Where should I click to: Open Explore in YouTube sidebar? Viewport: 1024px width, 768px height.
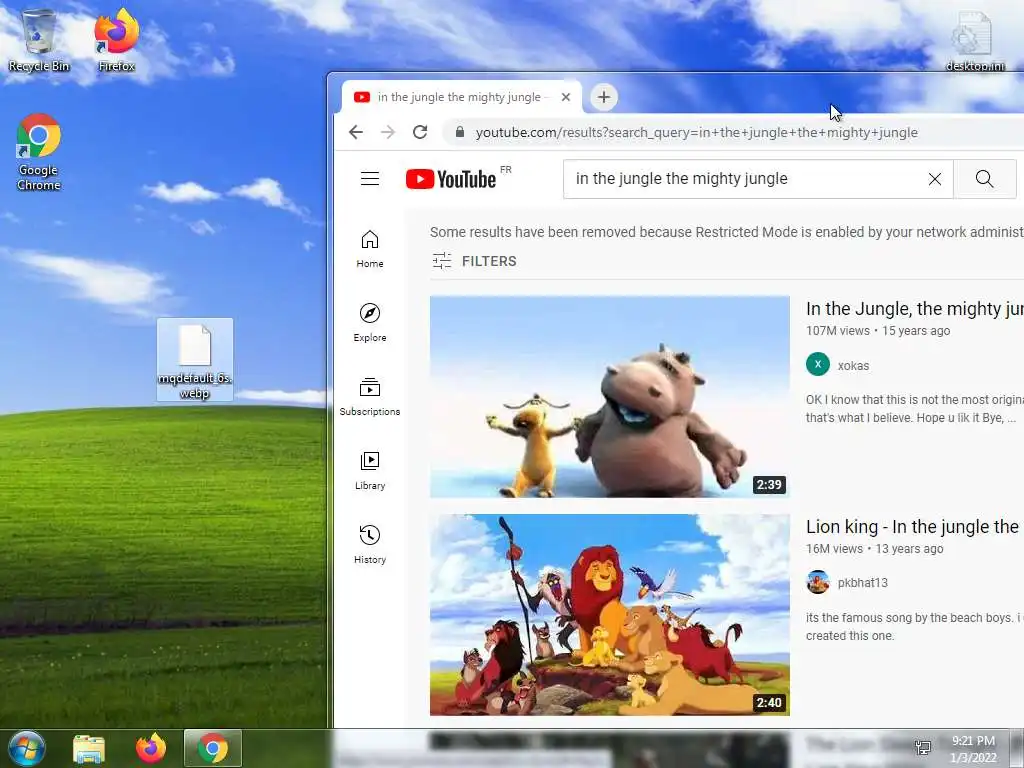coord(370,323)
